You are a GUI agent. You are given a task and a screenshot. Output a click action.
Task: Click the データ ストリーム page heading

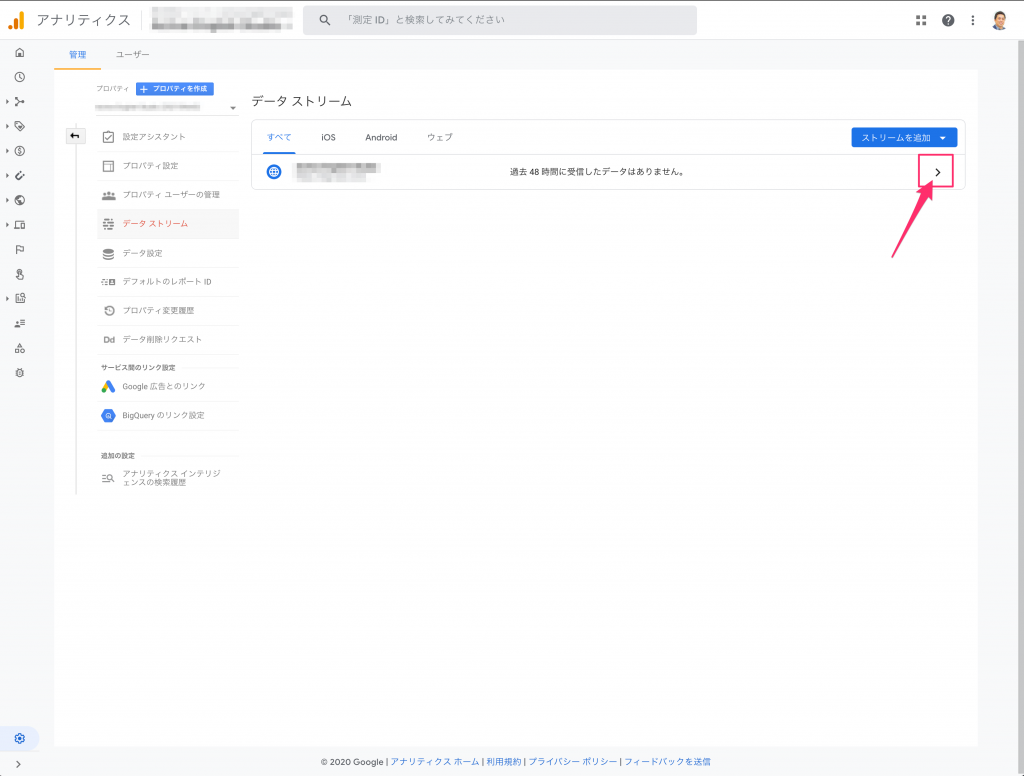point(302,101)
